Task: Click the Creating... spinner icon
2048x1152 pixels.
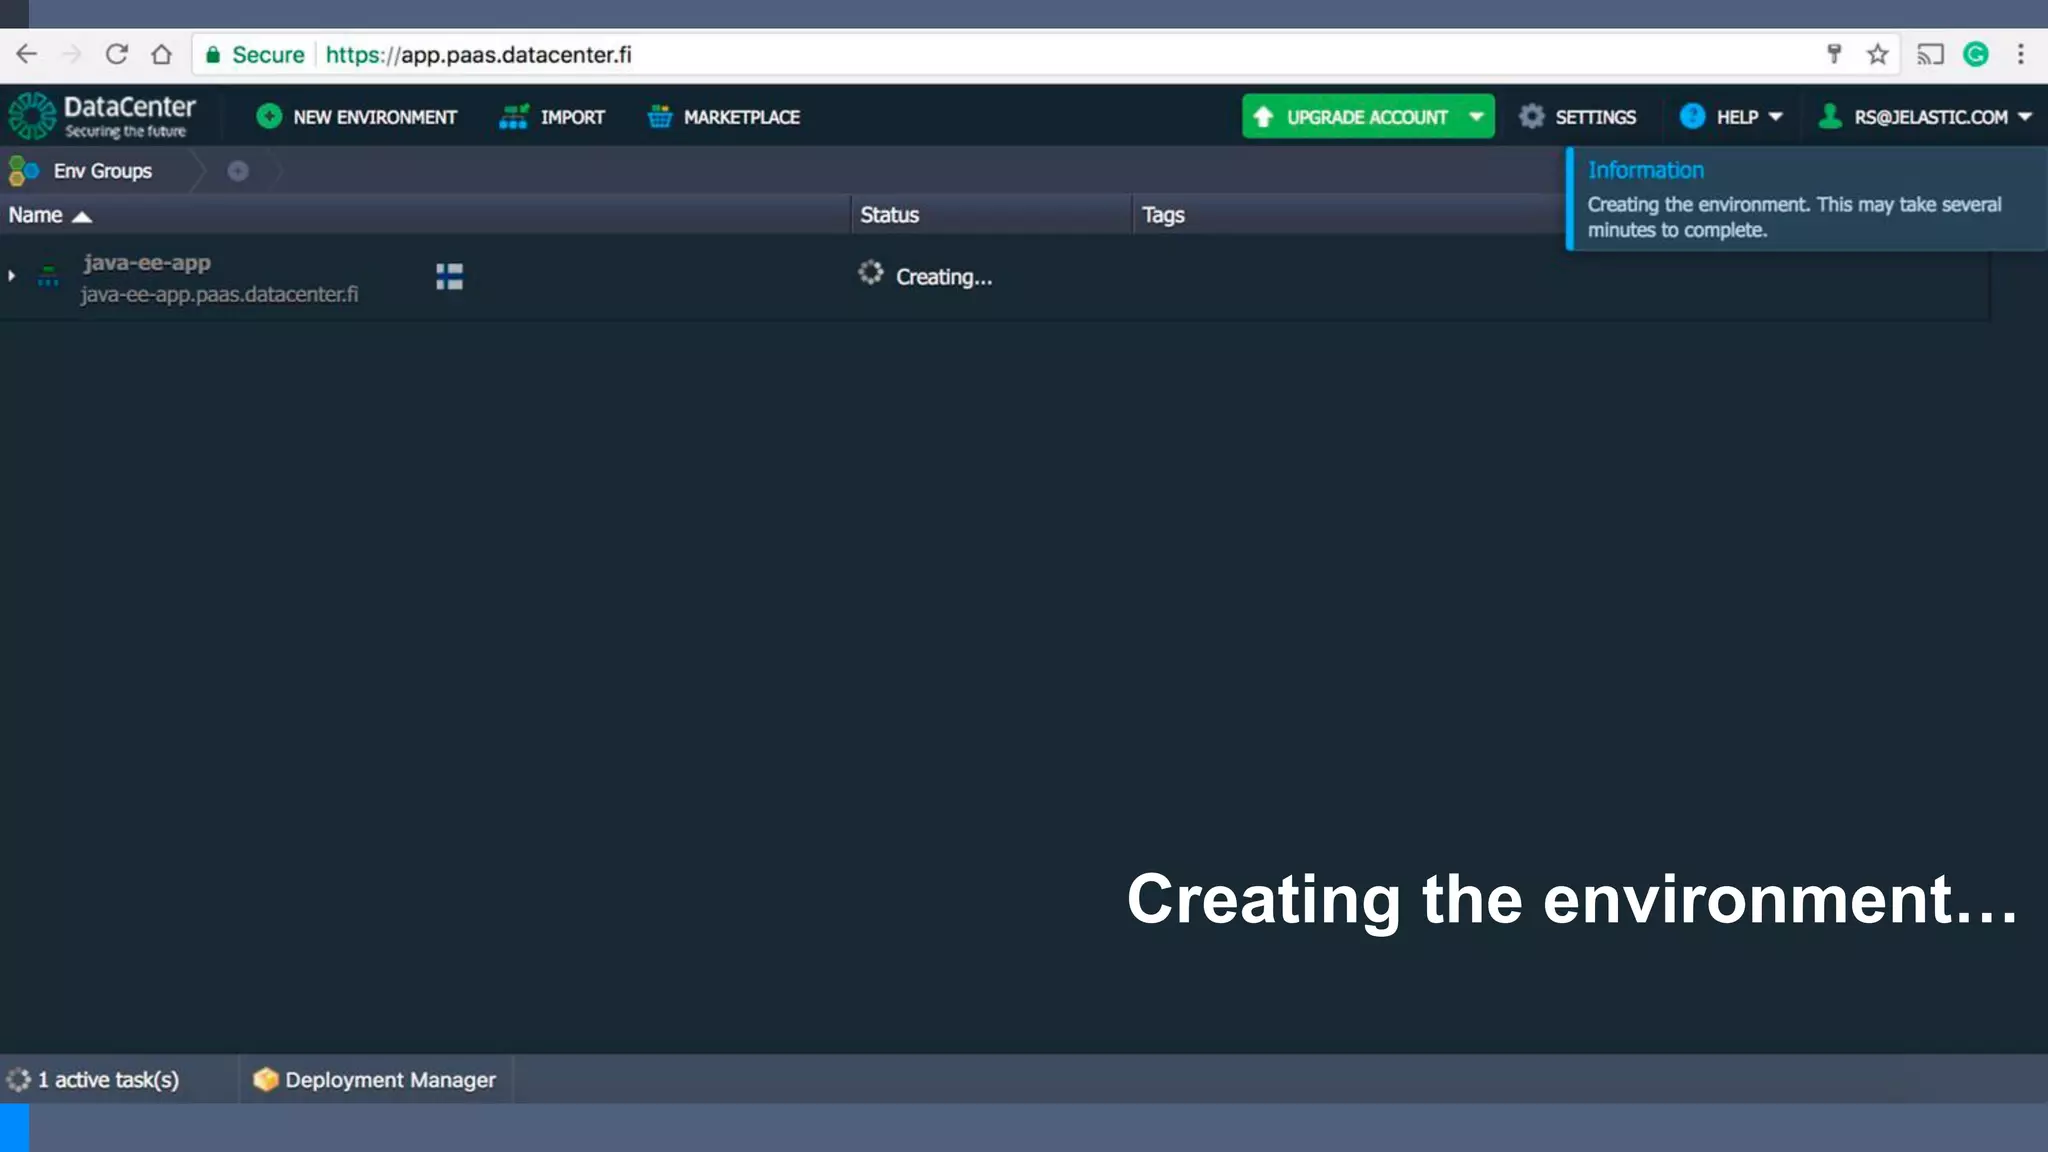Action: [870, 273]
